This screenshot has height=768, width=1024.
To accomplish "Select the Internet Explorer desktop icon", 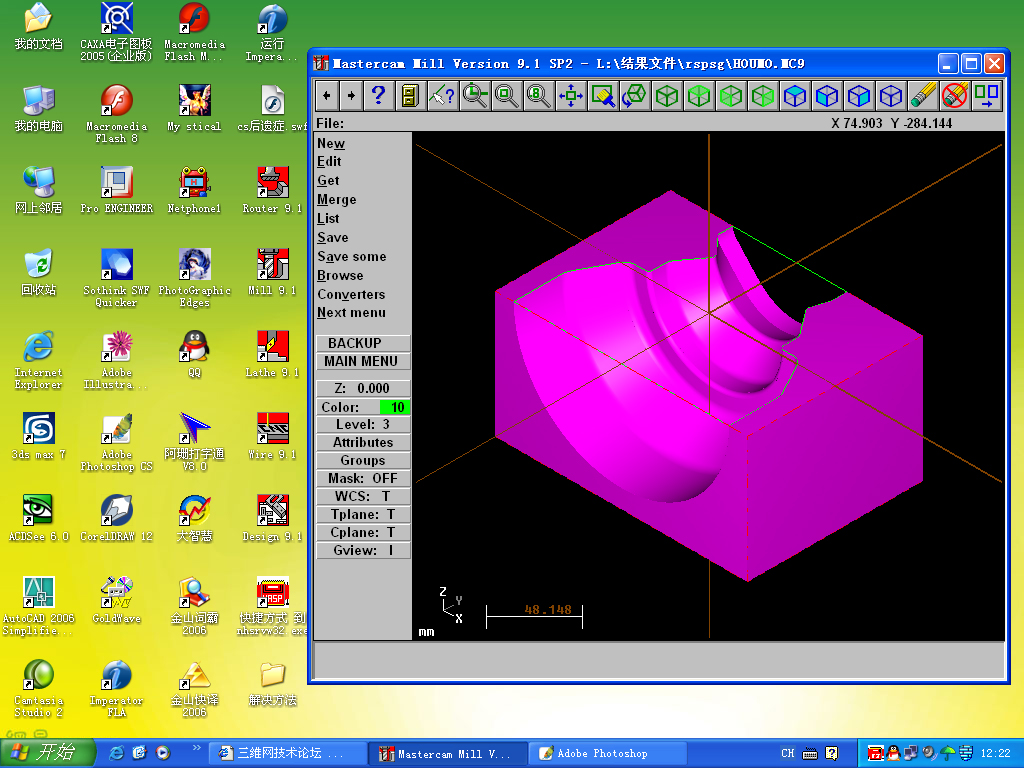I will 39,360.
